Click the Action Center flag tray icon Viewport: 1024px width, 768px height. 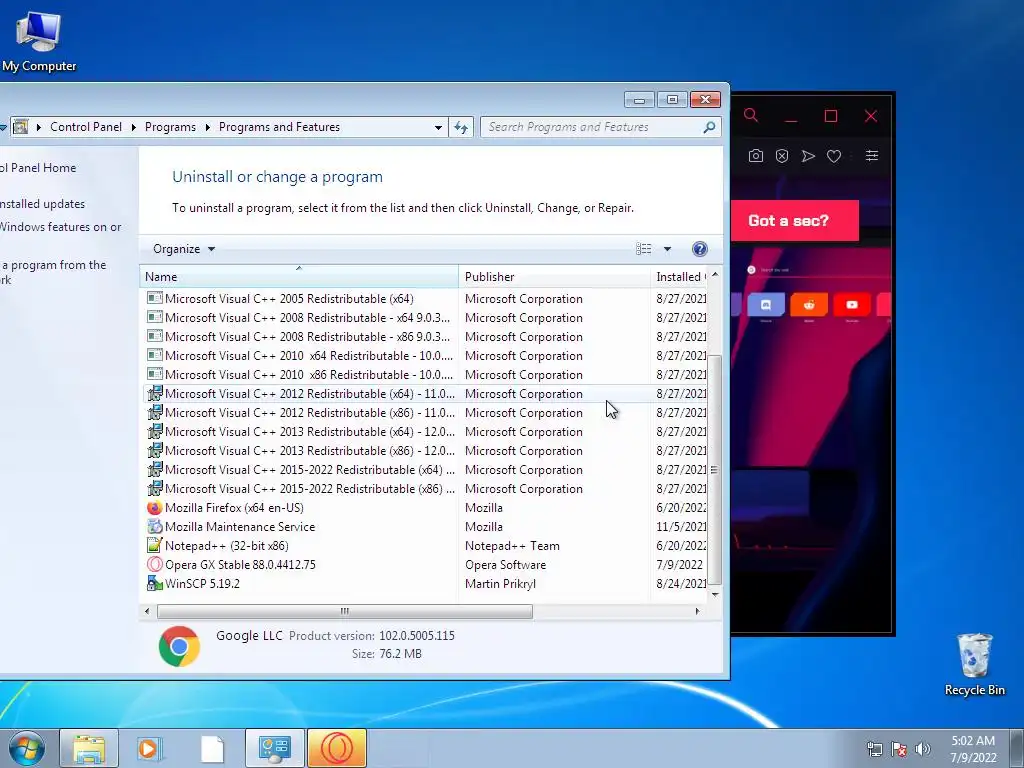(x=899, y=749)
